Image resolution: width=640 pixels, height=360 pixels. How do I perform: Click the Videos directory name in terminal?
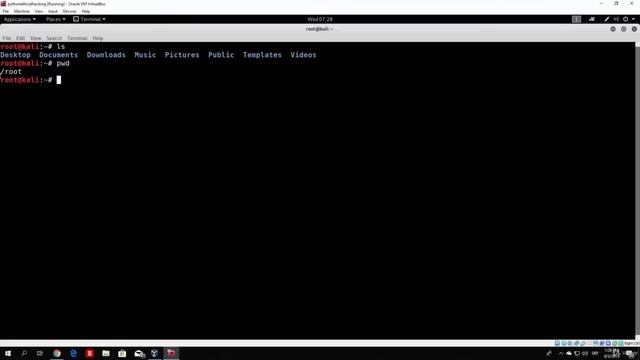tap(303, 55)
